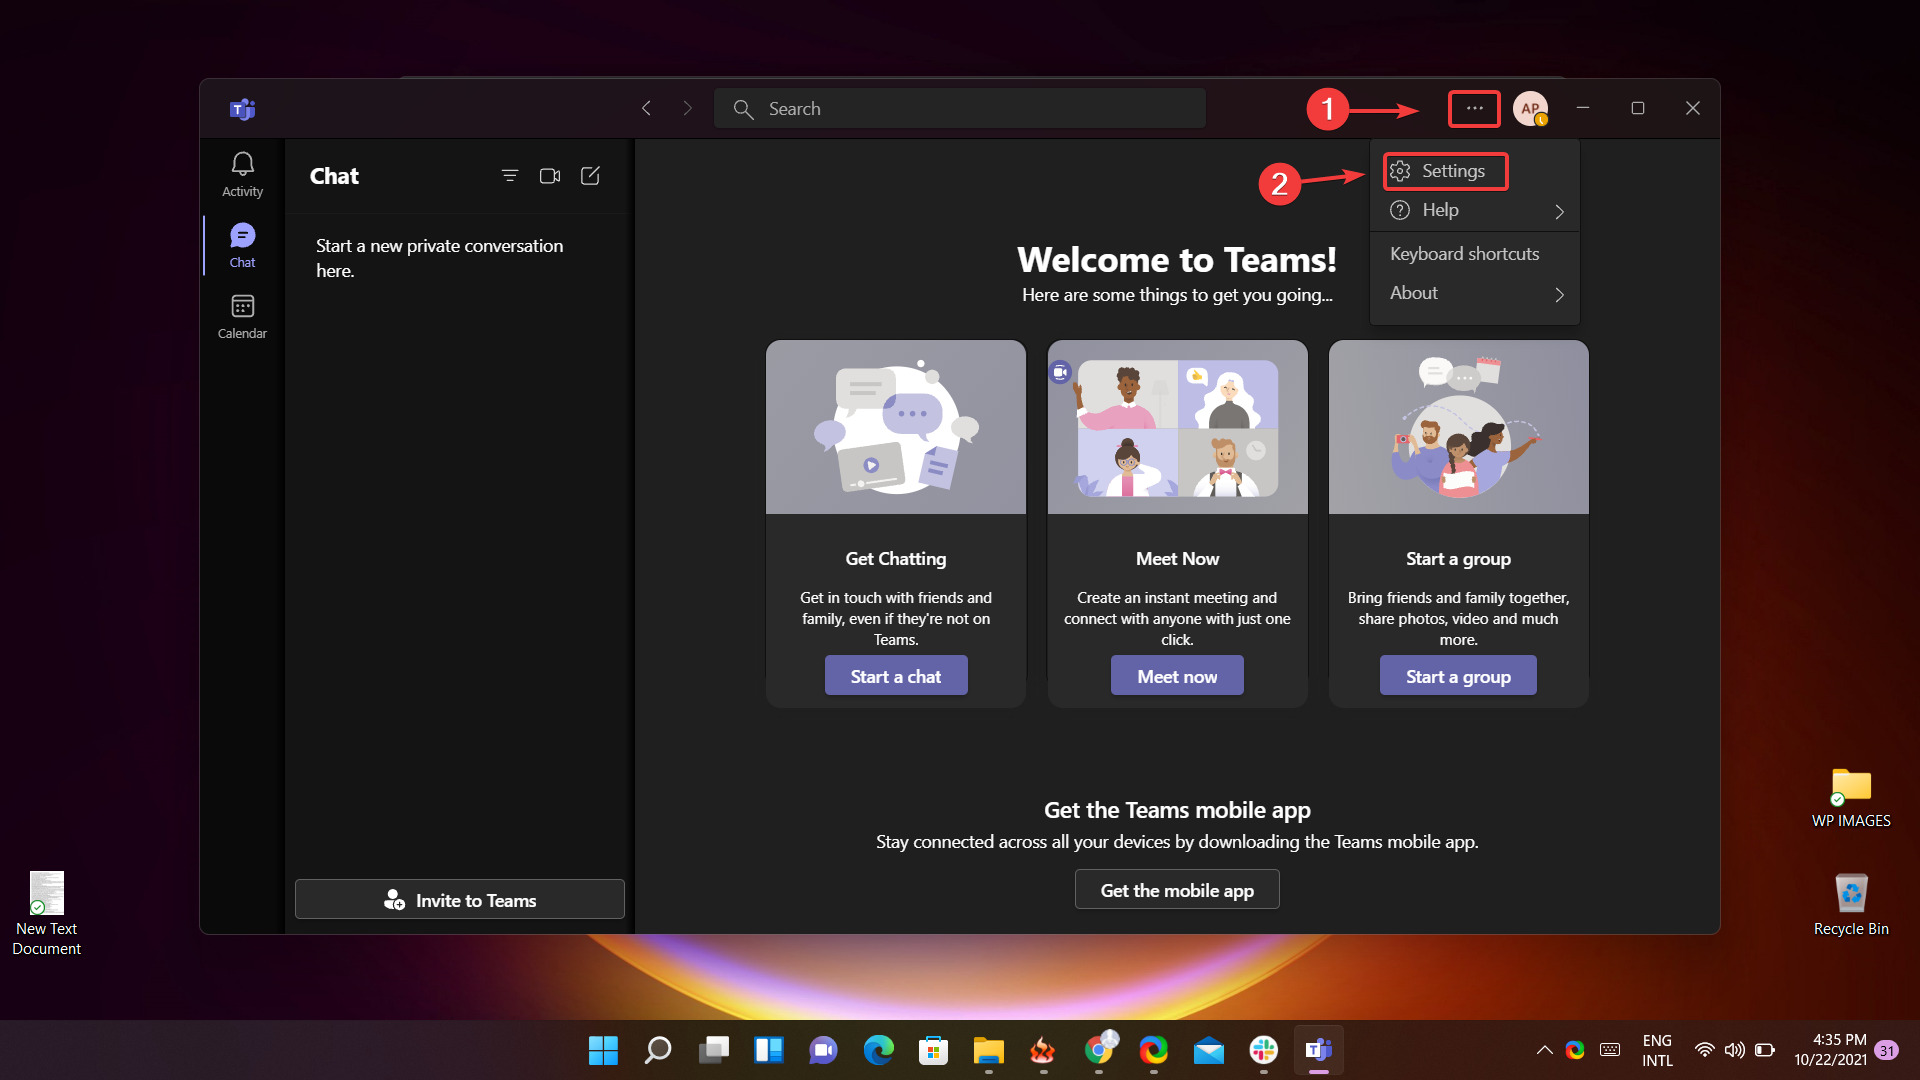
Task: Click the new chat compose icon
Action: pyautogui.click(x=590, y=176)
